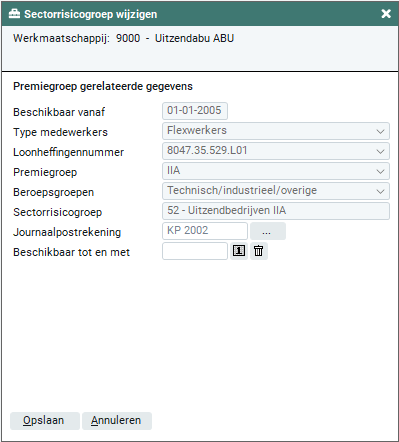Click the Journaalpostrekening KP 2002 field

(x=205, y=231)
